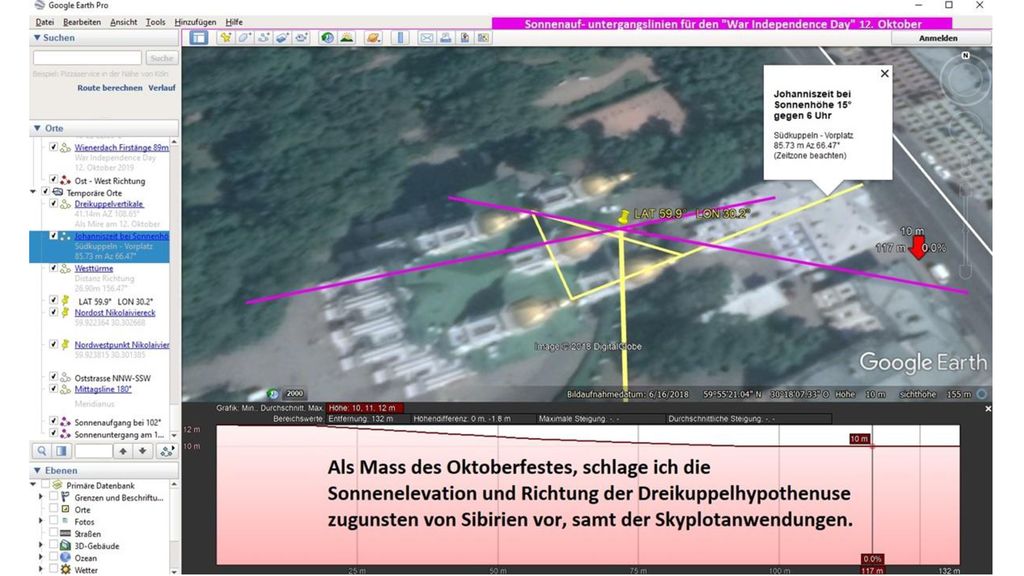Uncheck the Dreikuppelvertikale path

point(54,204)
